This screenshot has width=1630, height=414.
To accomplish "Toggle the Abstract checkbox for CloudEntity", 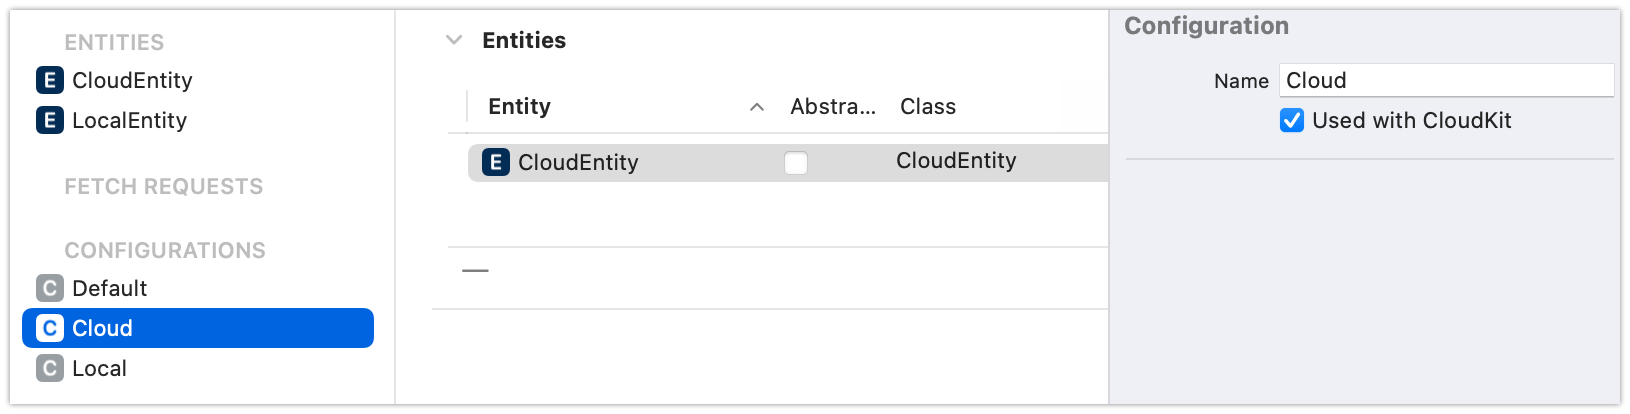I will point(796,162).
